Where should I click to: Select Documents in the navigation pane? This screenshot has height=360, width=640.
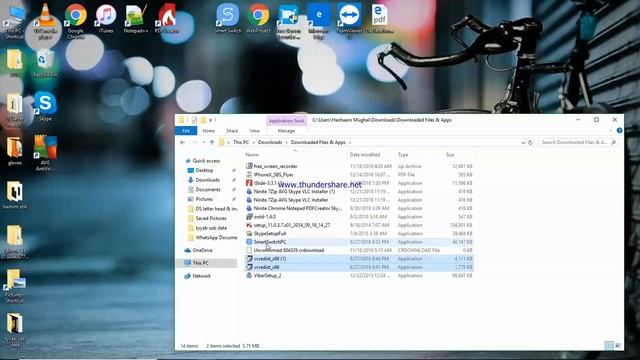coord(208,190)
